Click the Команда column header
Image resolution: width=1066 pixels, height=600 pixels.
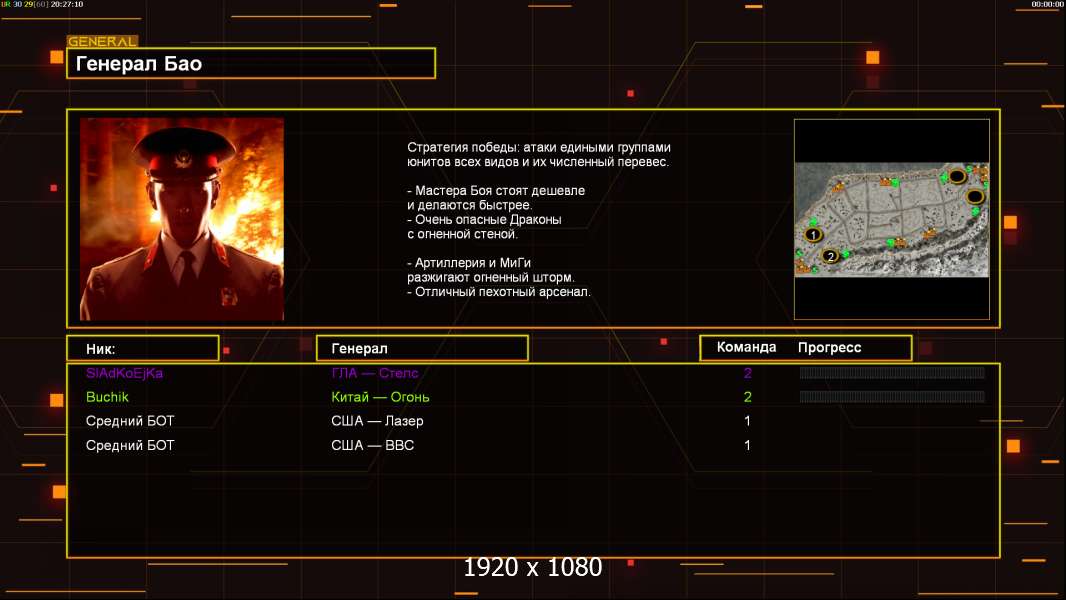(x=746, y=348)
